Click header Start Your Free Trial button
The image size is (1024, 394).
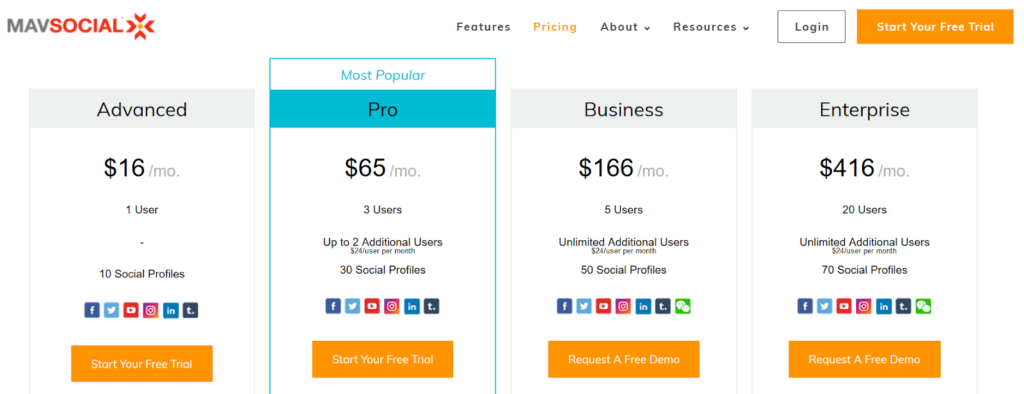935,27
